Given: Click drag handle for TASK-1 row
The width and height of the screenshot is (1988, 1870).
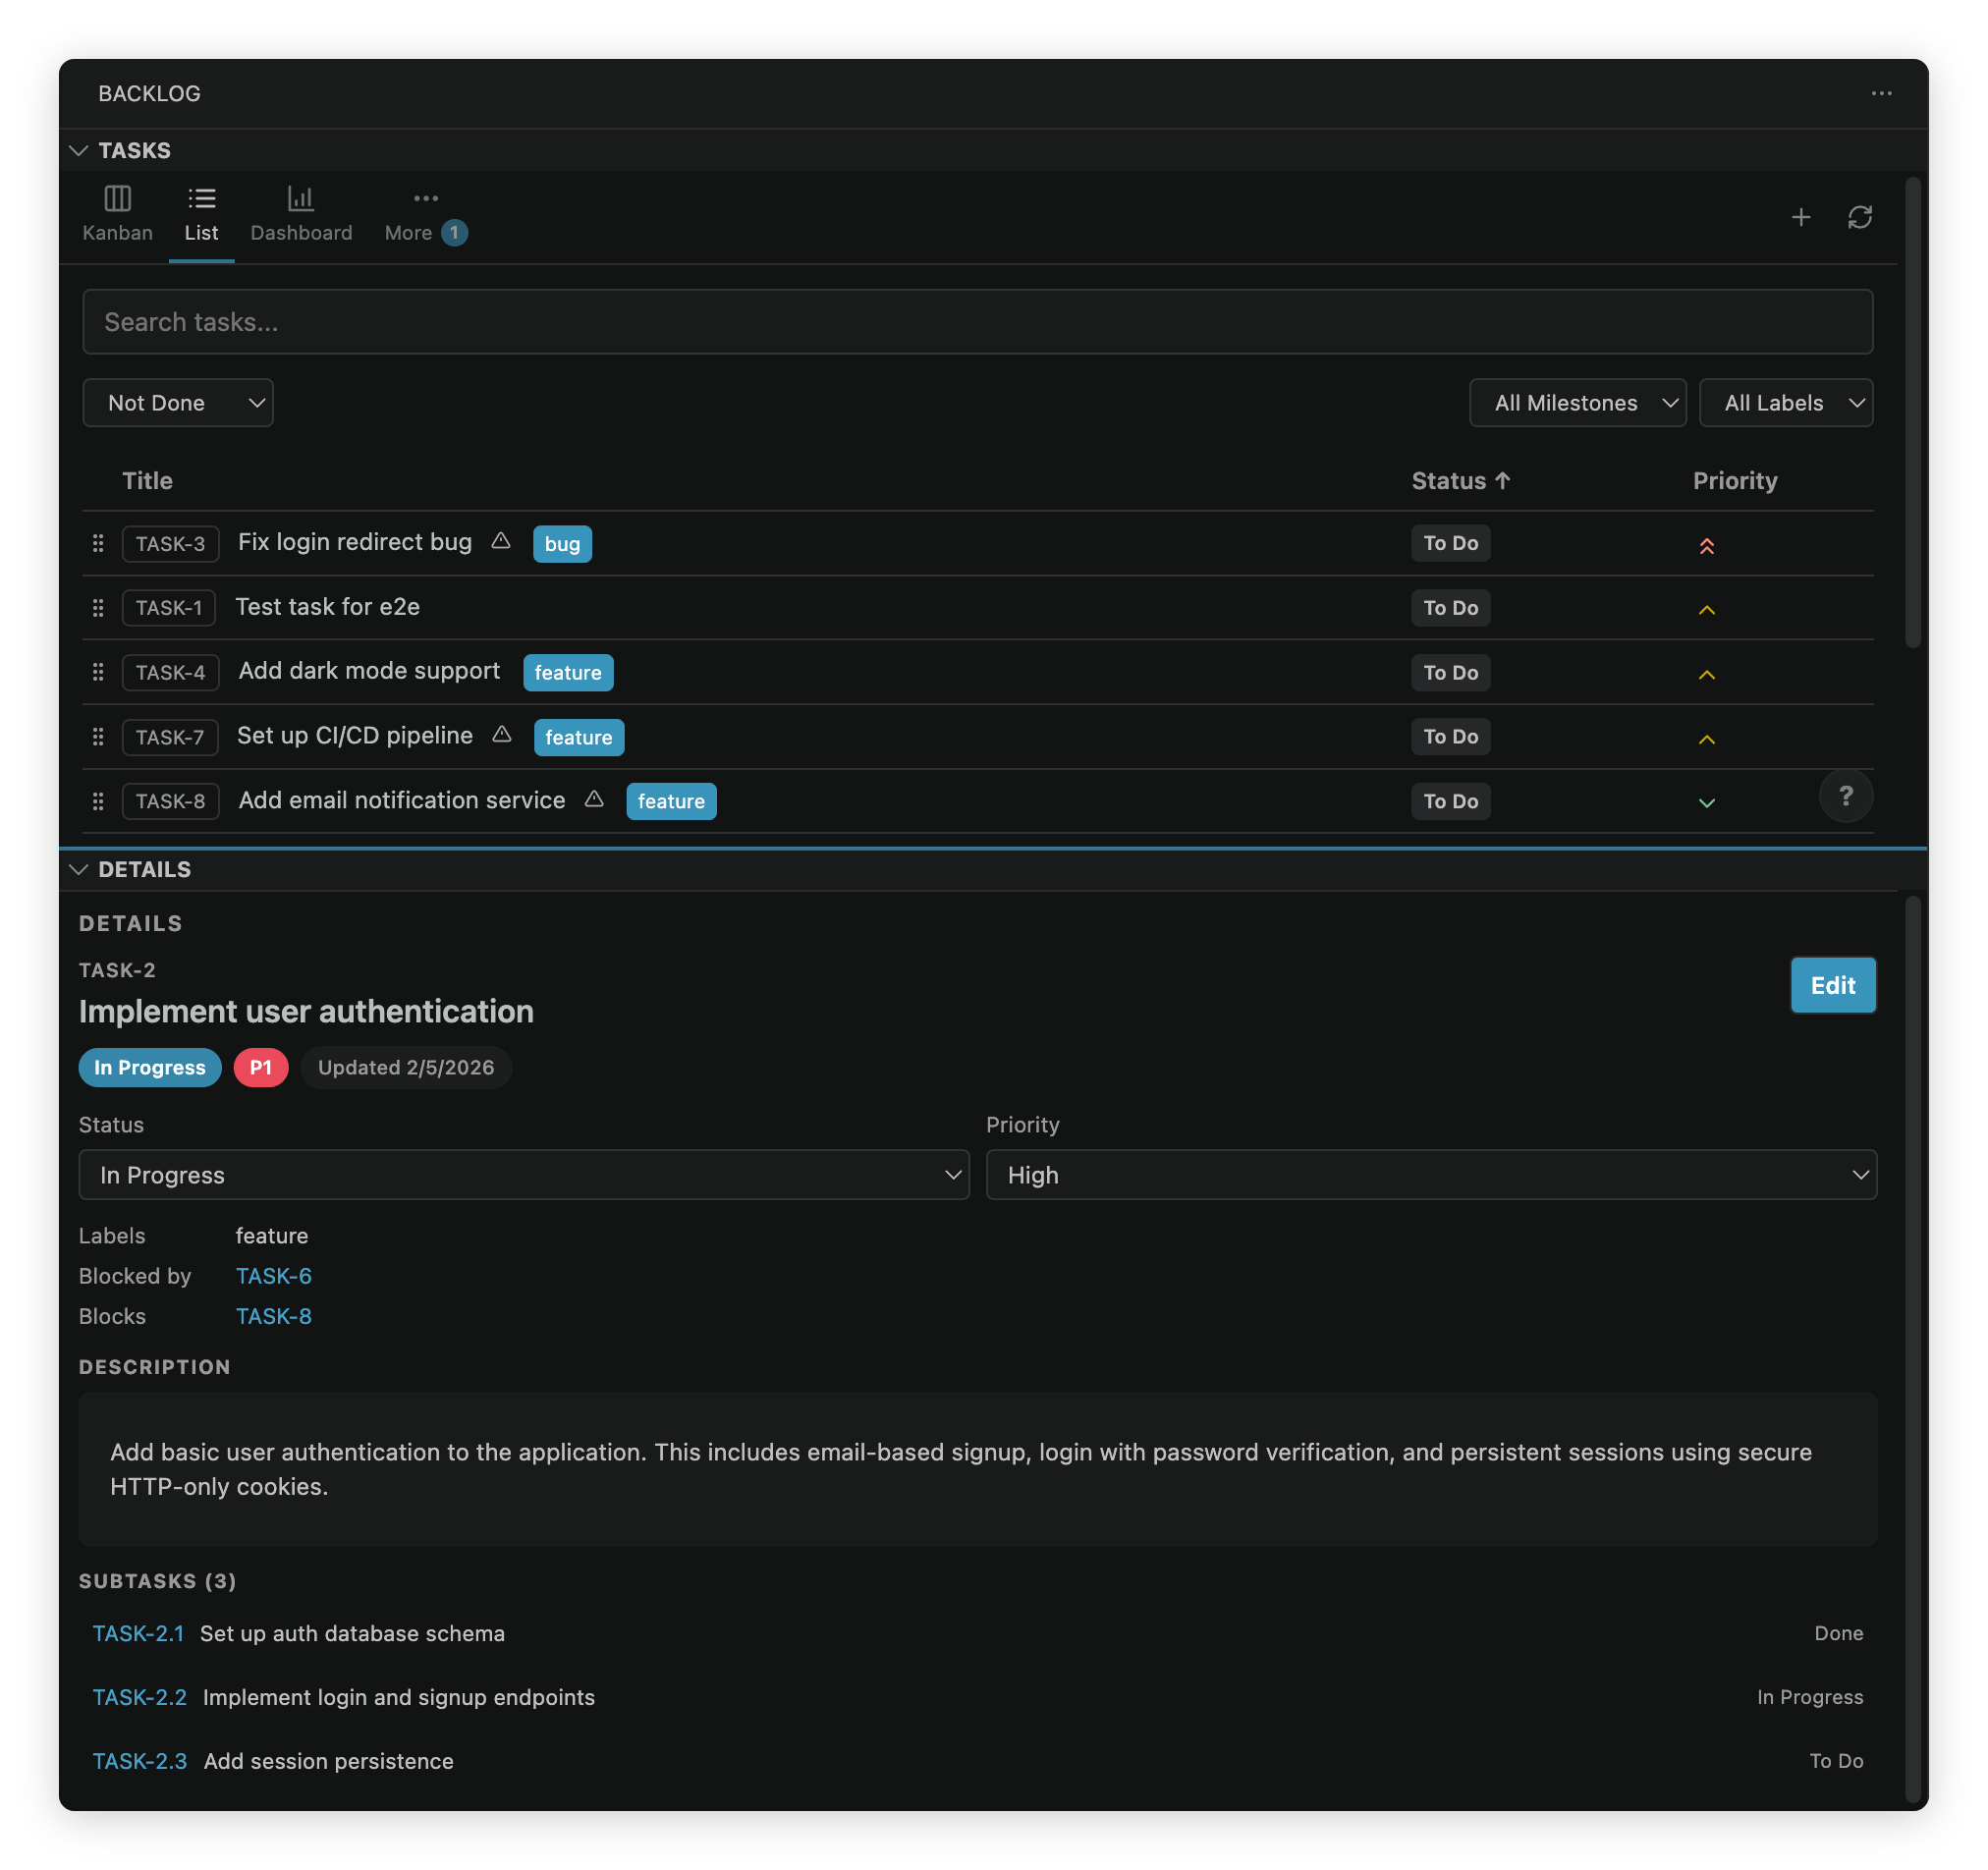Looking at the screenshot, I should coord(98,608).
